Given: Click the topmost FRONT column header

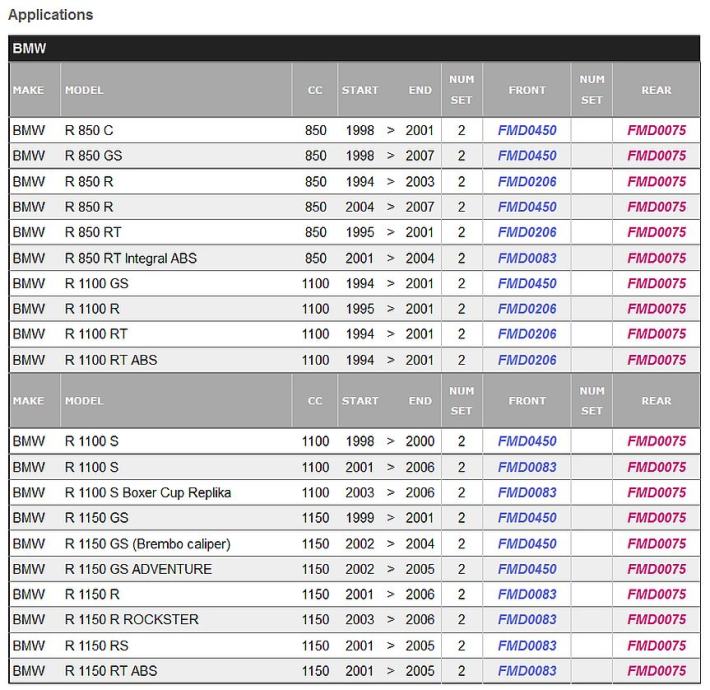Looking at the screenshot, I should [527, 90].
